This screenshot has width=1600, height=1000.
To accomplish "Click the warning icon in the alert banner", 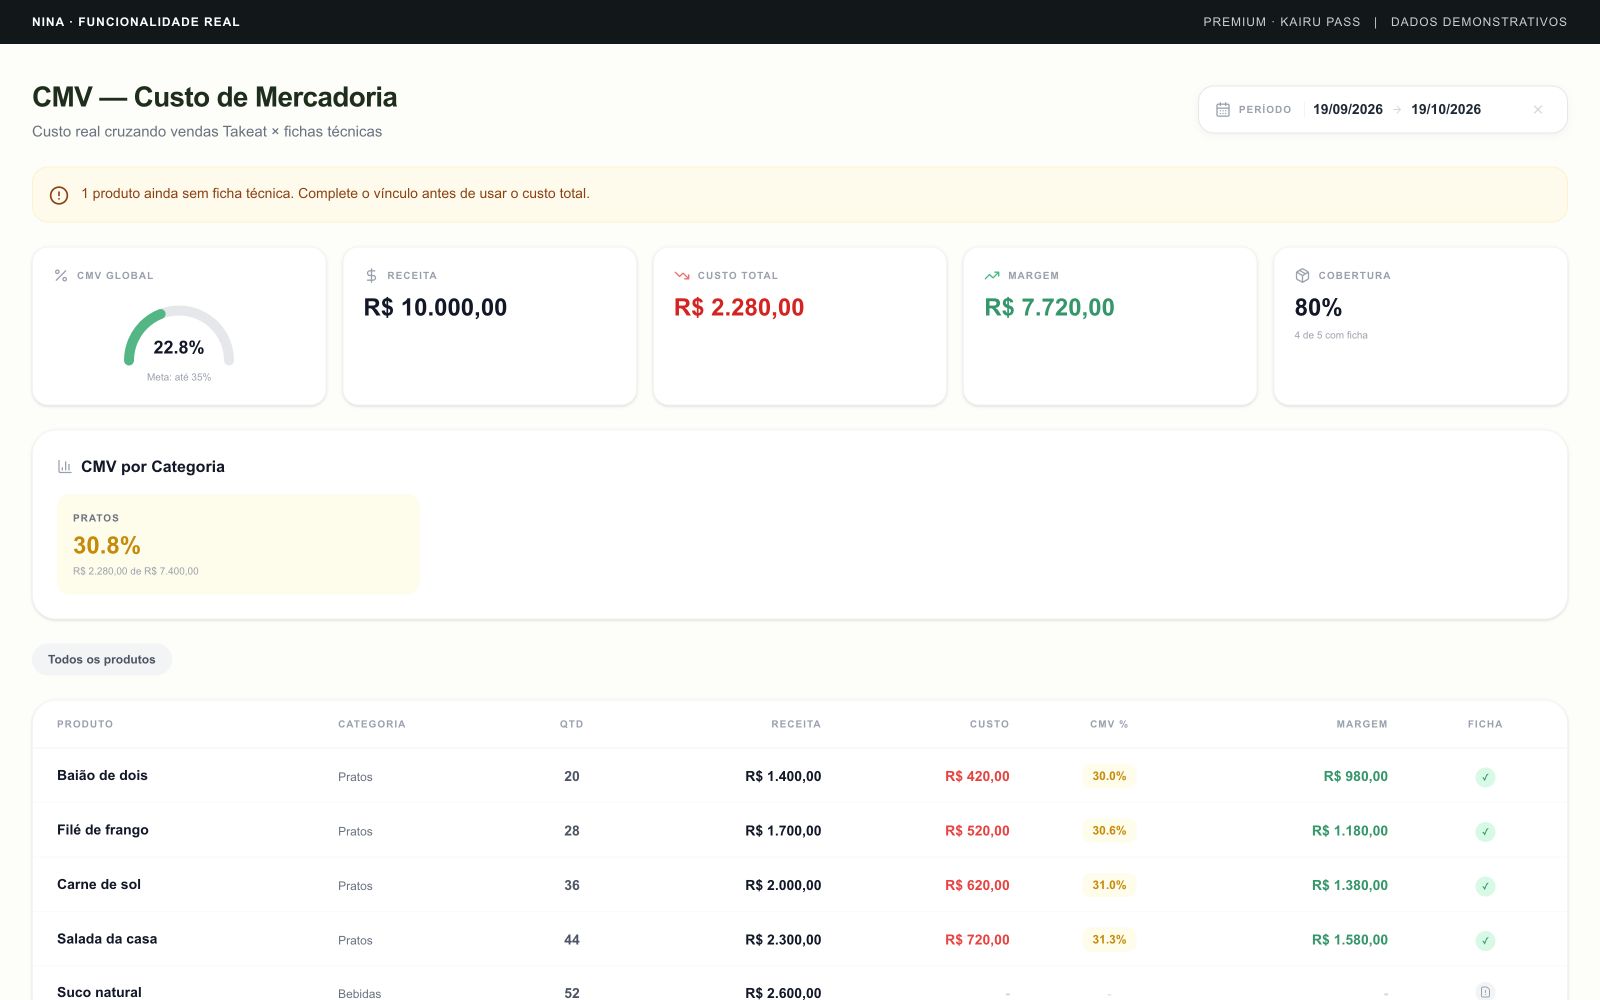I will 59,195.
